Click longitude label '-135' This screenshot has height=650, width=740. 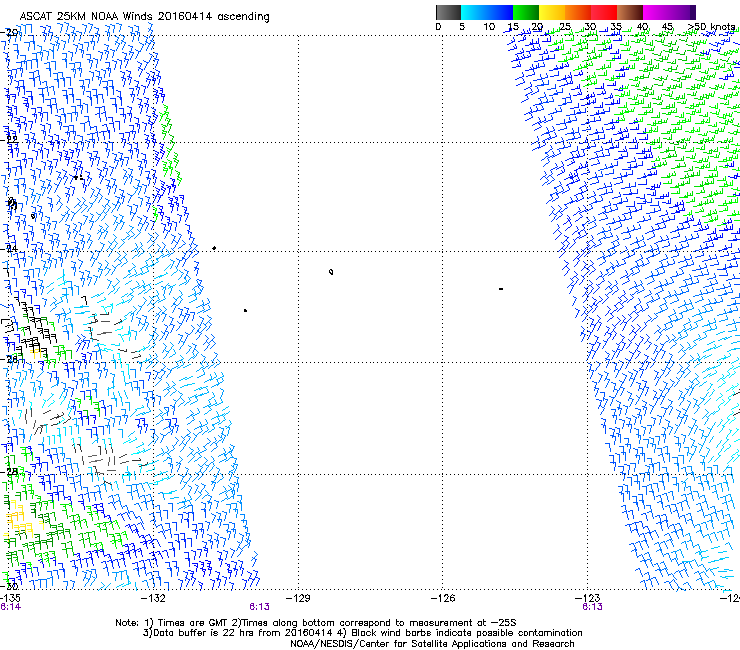(10, 598)
